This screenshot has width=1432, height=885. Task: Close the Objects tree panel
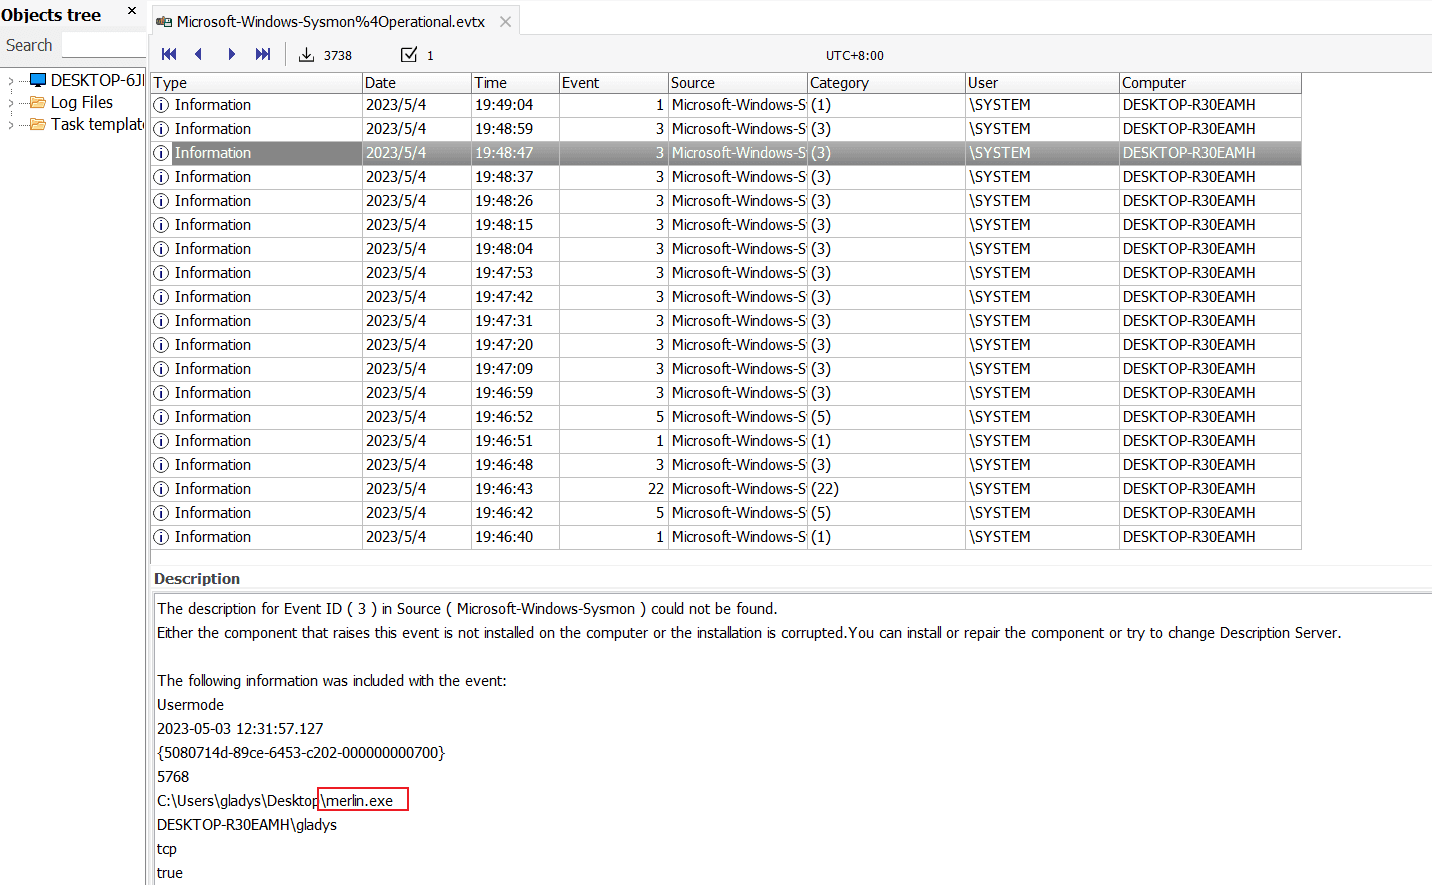[132, 11]
